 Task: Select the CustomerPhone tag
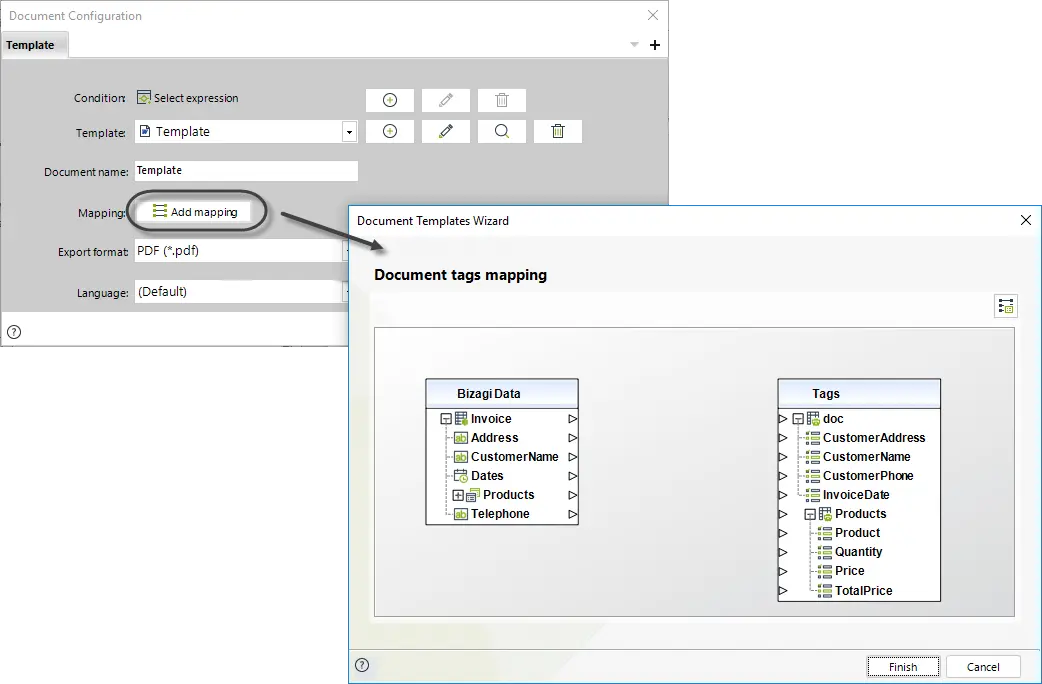coord(868,476)
